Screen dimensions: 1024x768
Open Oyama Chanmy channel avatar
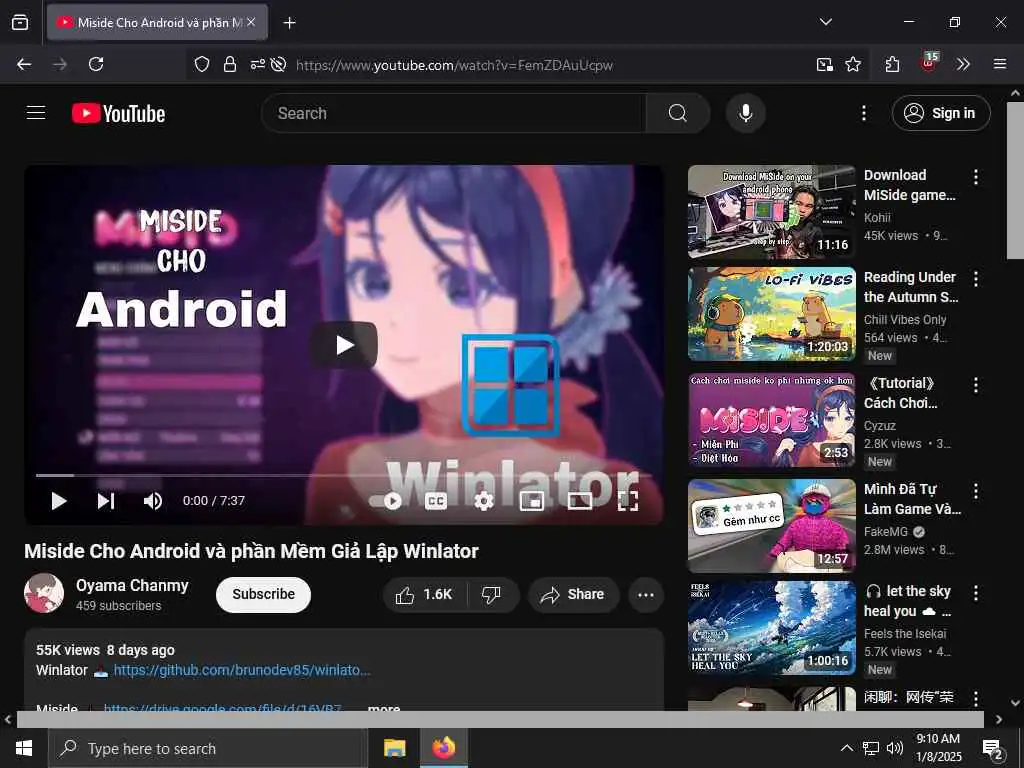[44, 593]
